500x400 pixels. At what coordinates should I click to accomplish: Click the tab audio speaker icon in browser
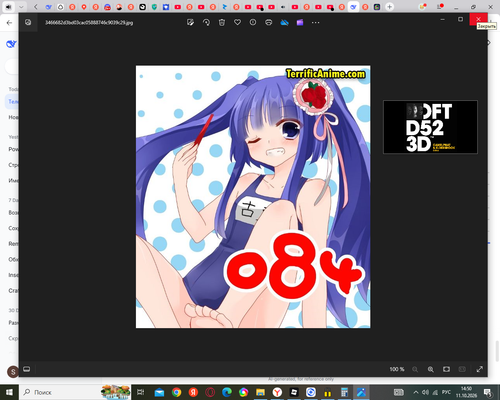point(9,7)
